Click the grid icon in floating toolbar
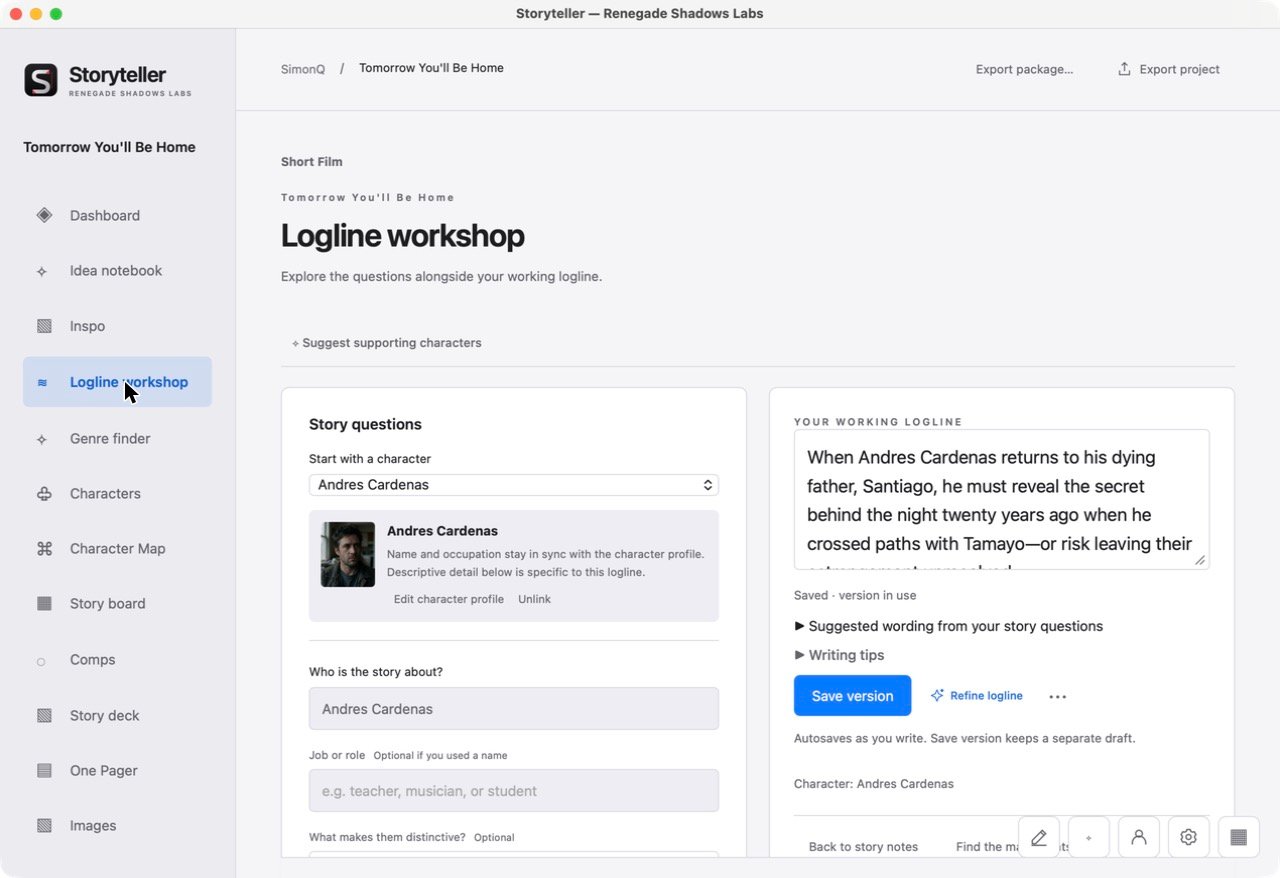This screenshot has width=1280, height=878. (1239, 837)
